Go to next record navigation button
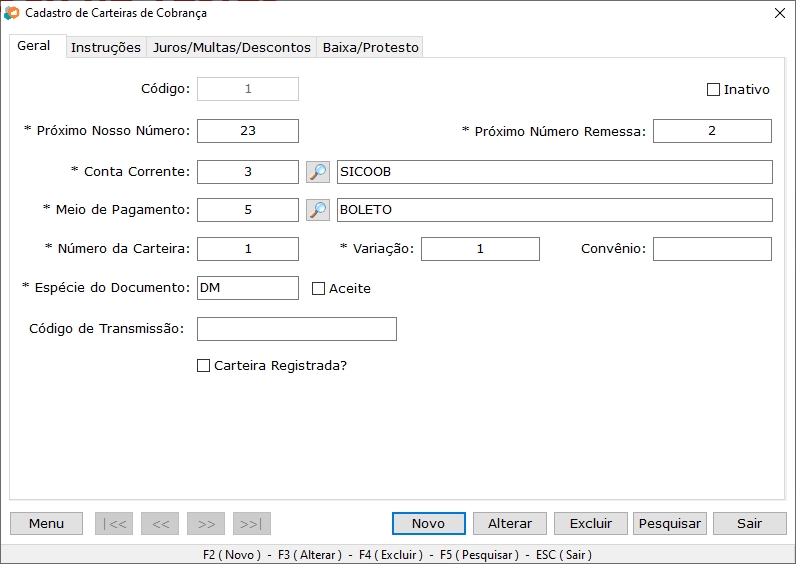Viewport: 796px width, 564px height. pos(206,524)
